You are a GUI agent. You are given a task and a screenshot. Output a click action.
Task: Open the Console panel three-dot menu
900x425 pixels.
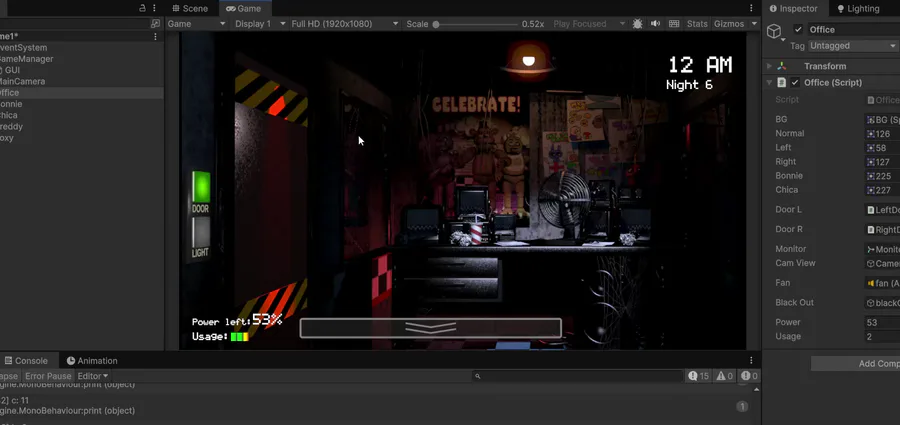pyautogui.click(x=751, y=361)
